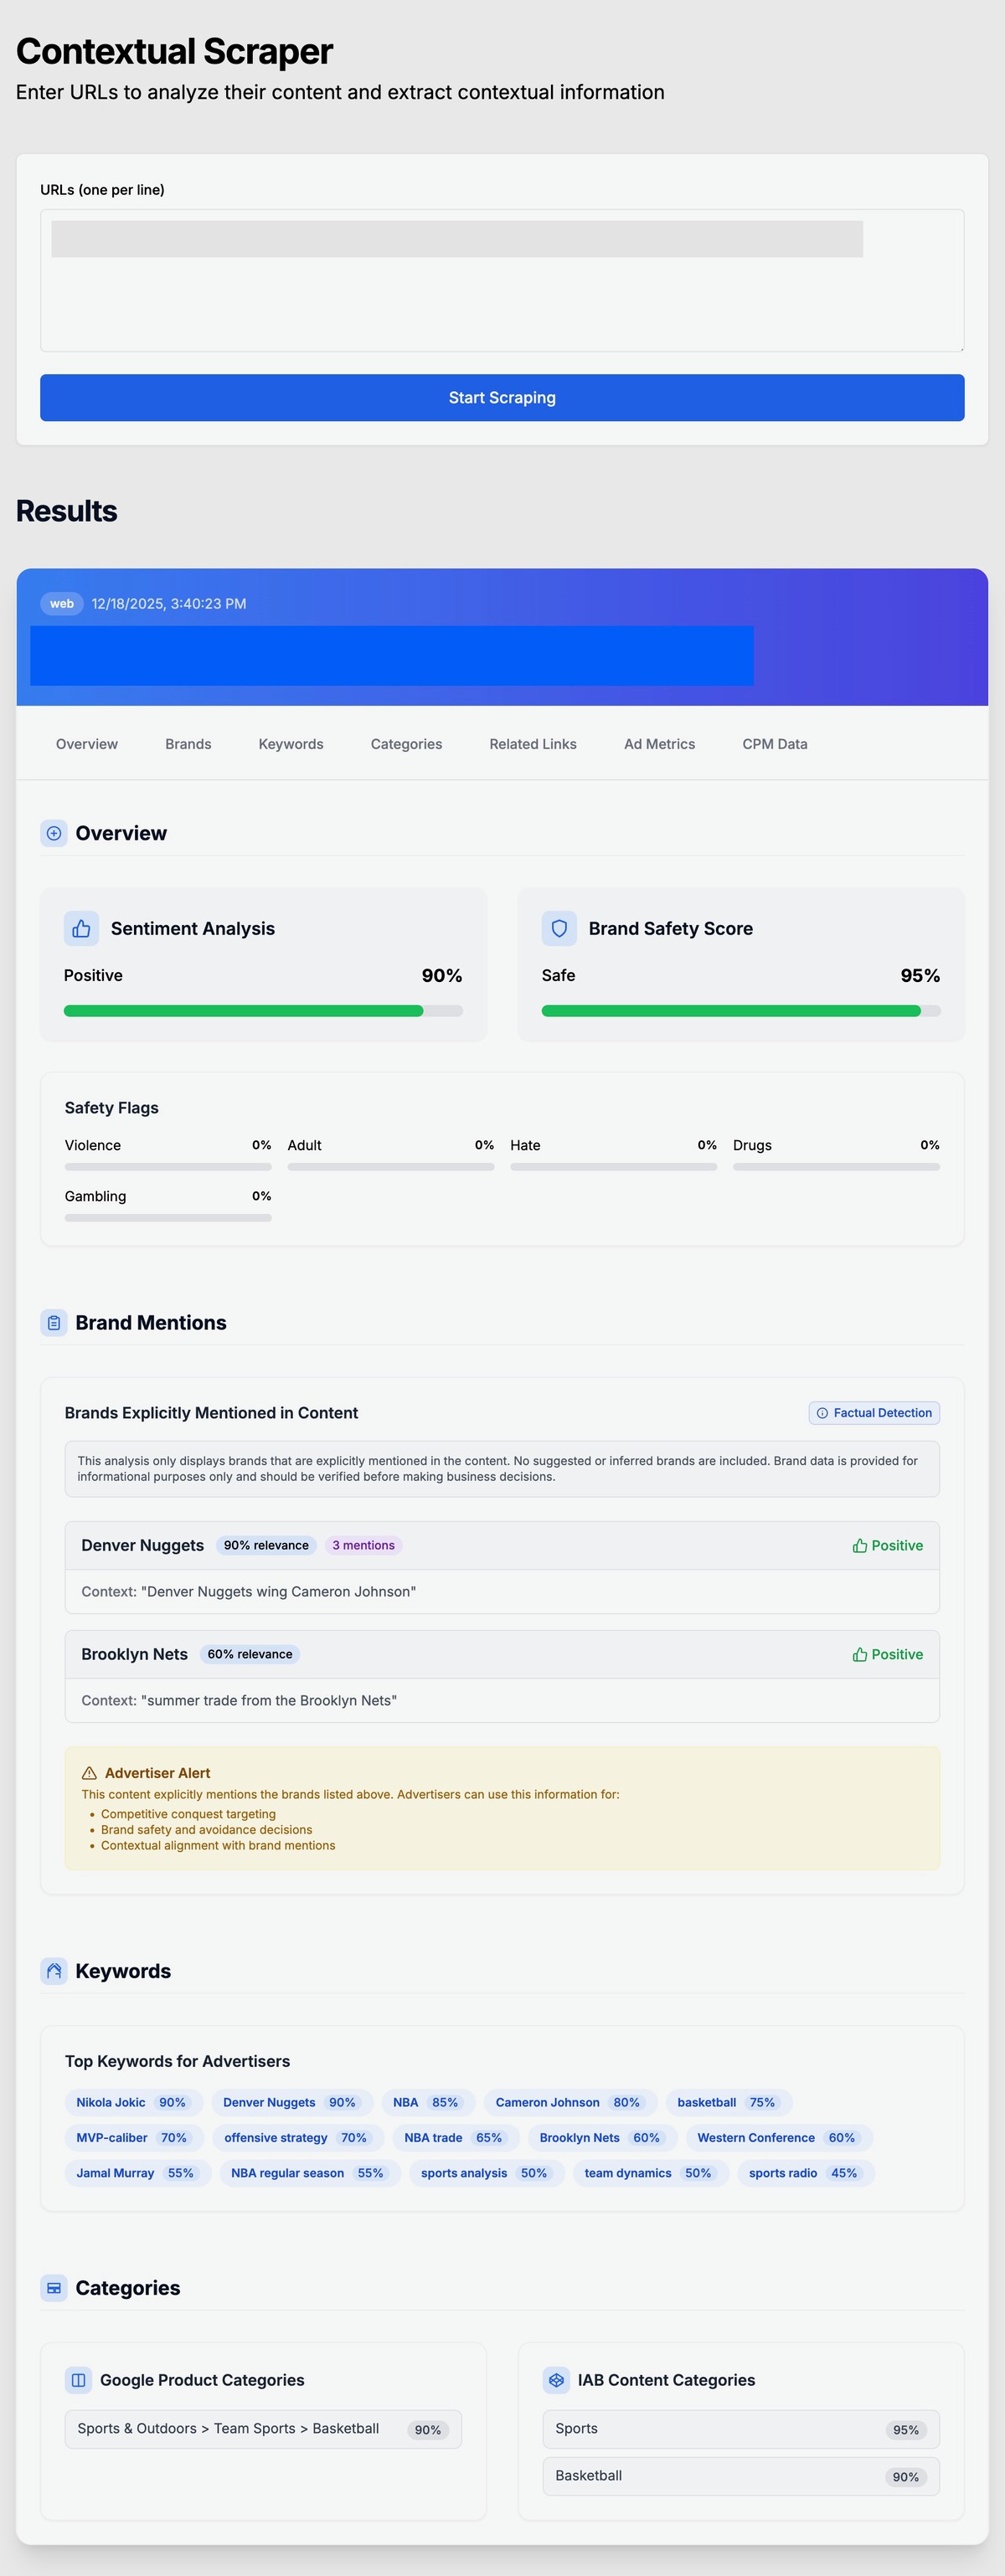Click the Keywords section header icon
Screen dimensions: 1005x2576
point(54,1971)
